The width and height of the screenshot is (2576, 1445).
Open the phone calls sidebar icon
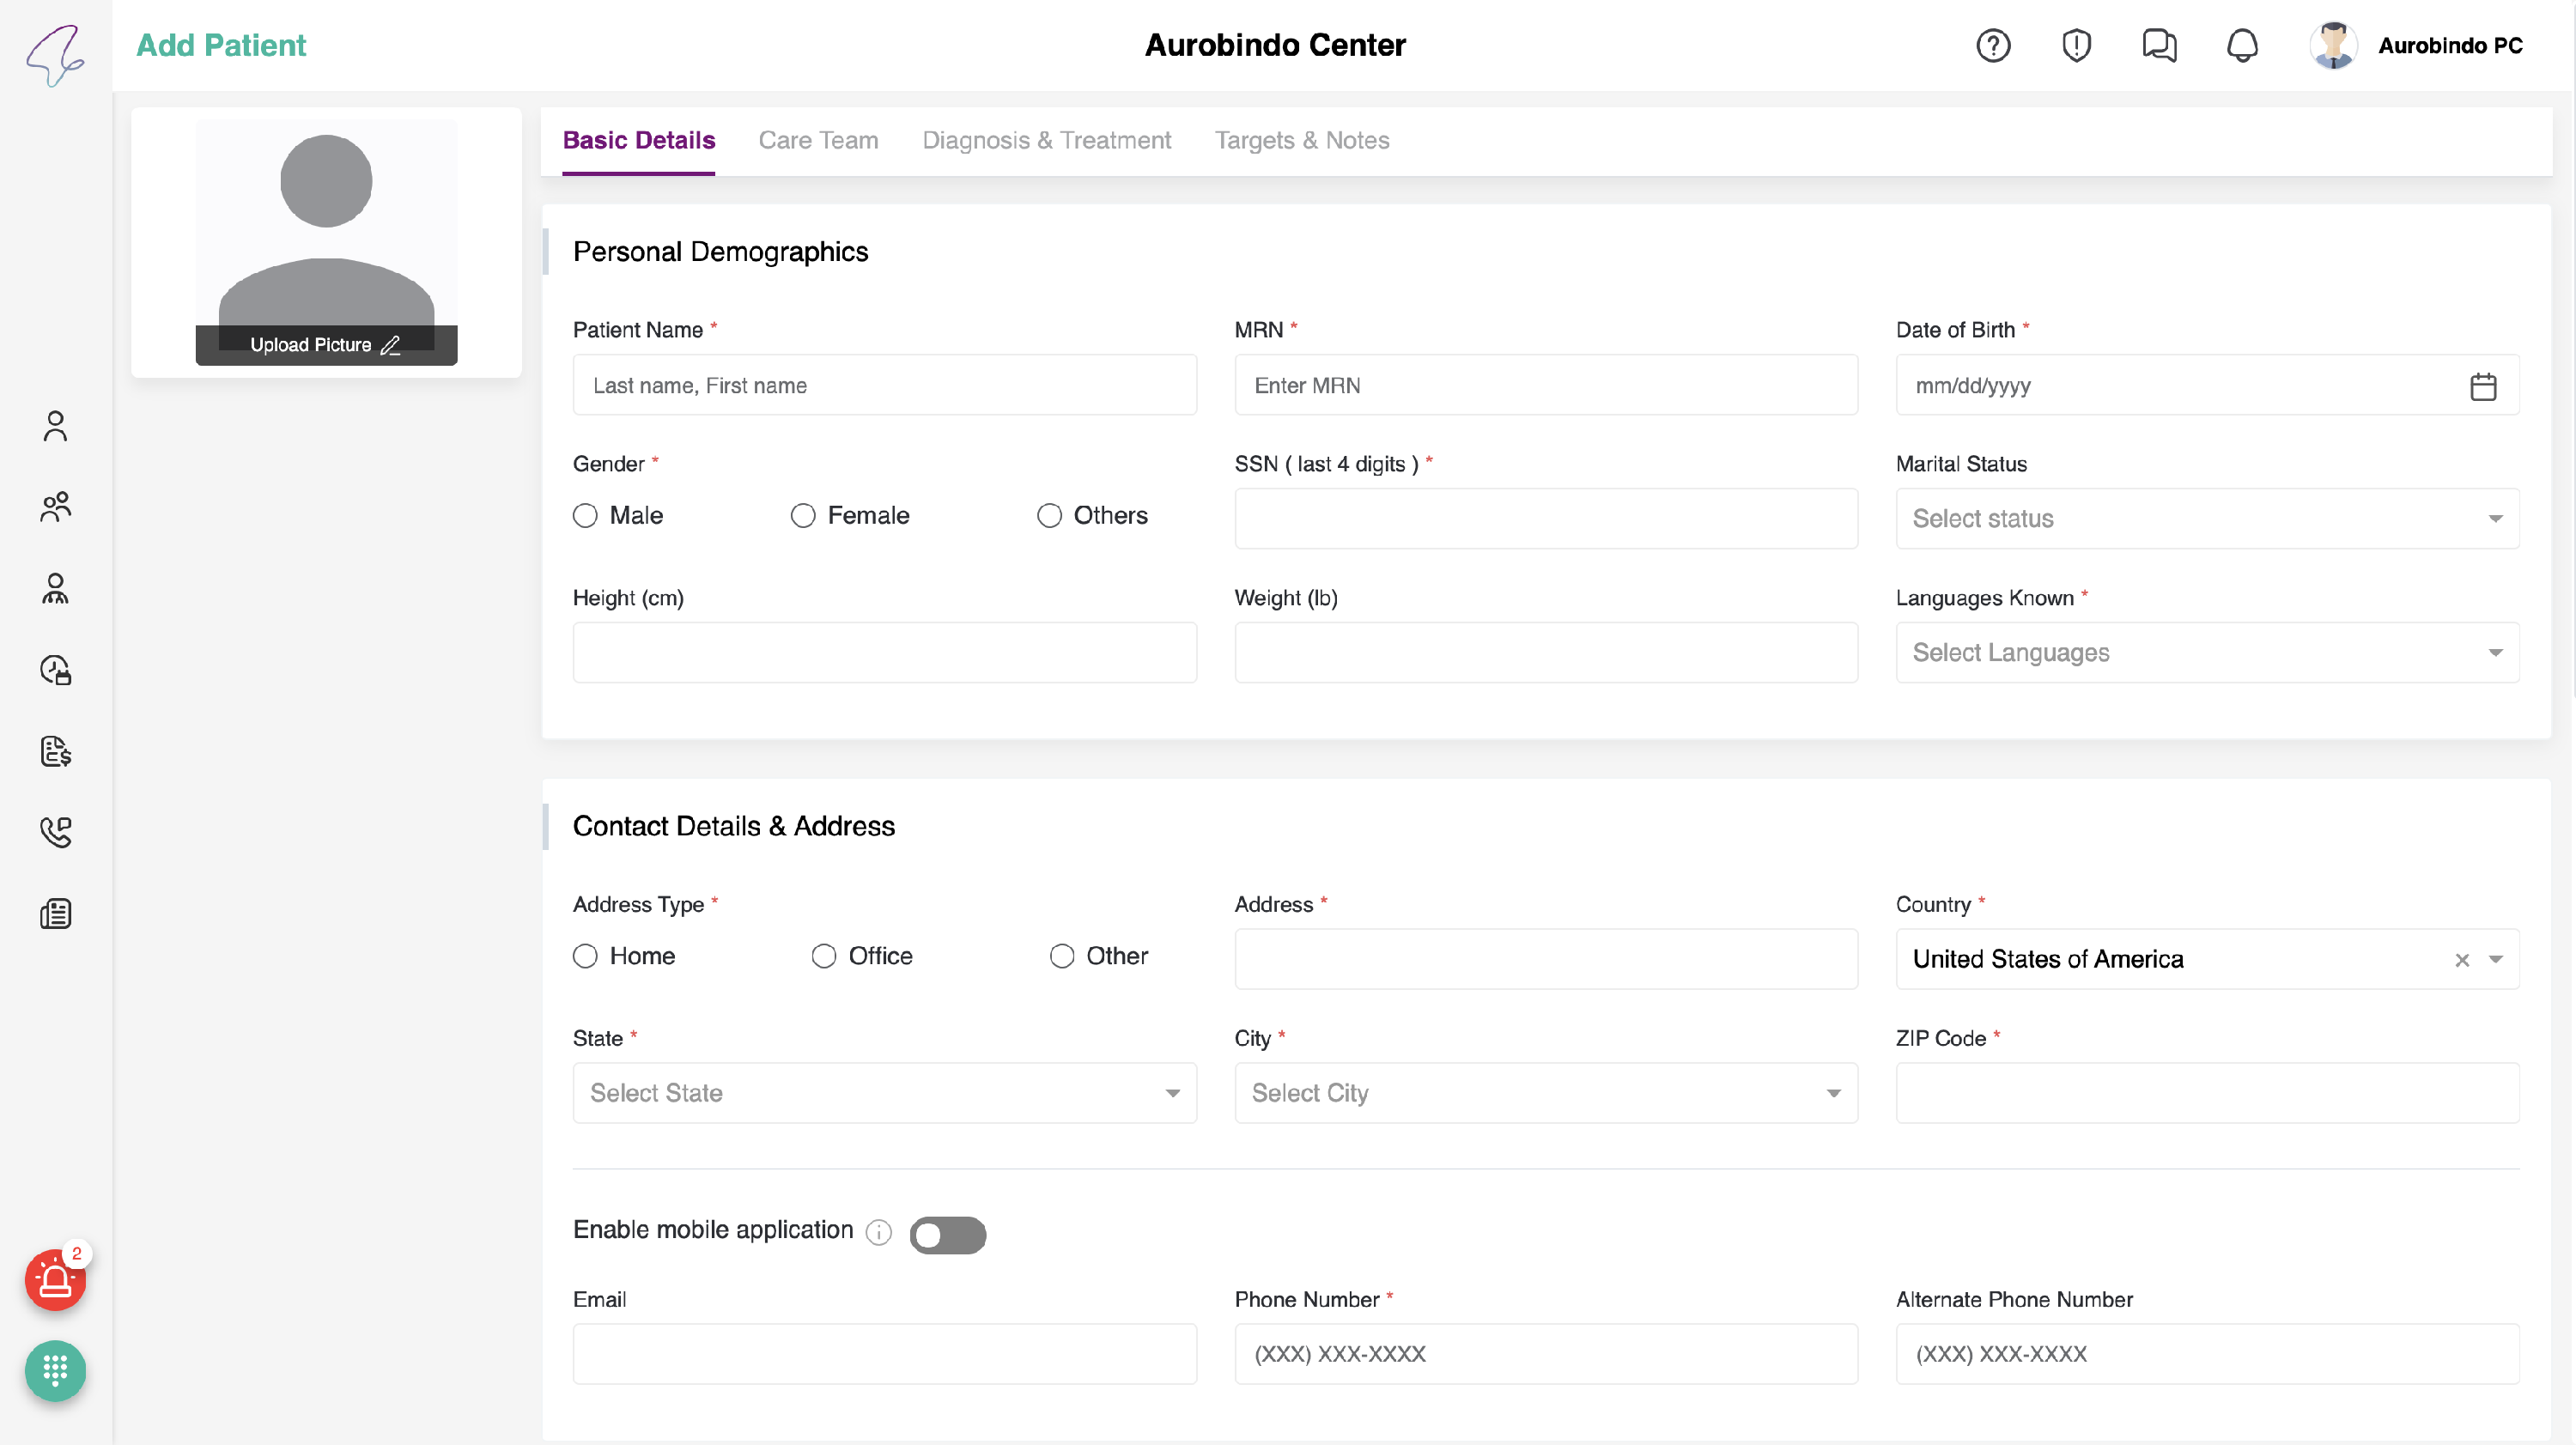click(x=55, y=832)
